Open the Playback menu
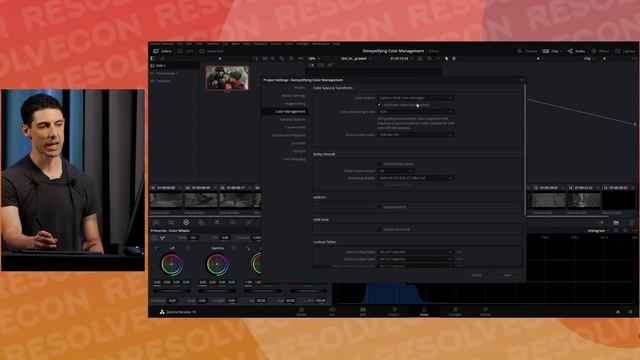640x360 pixels. click(x=260, y=44)
